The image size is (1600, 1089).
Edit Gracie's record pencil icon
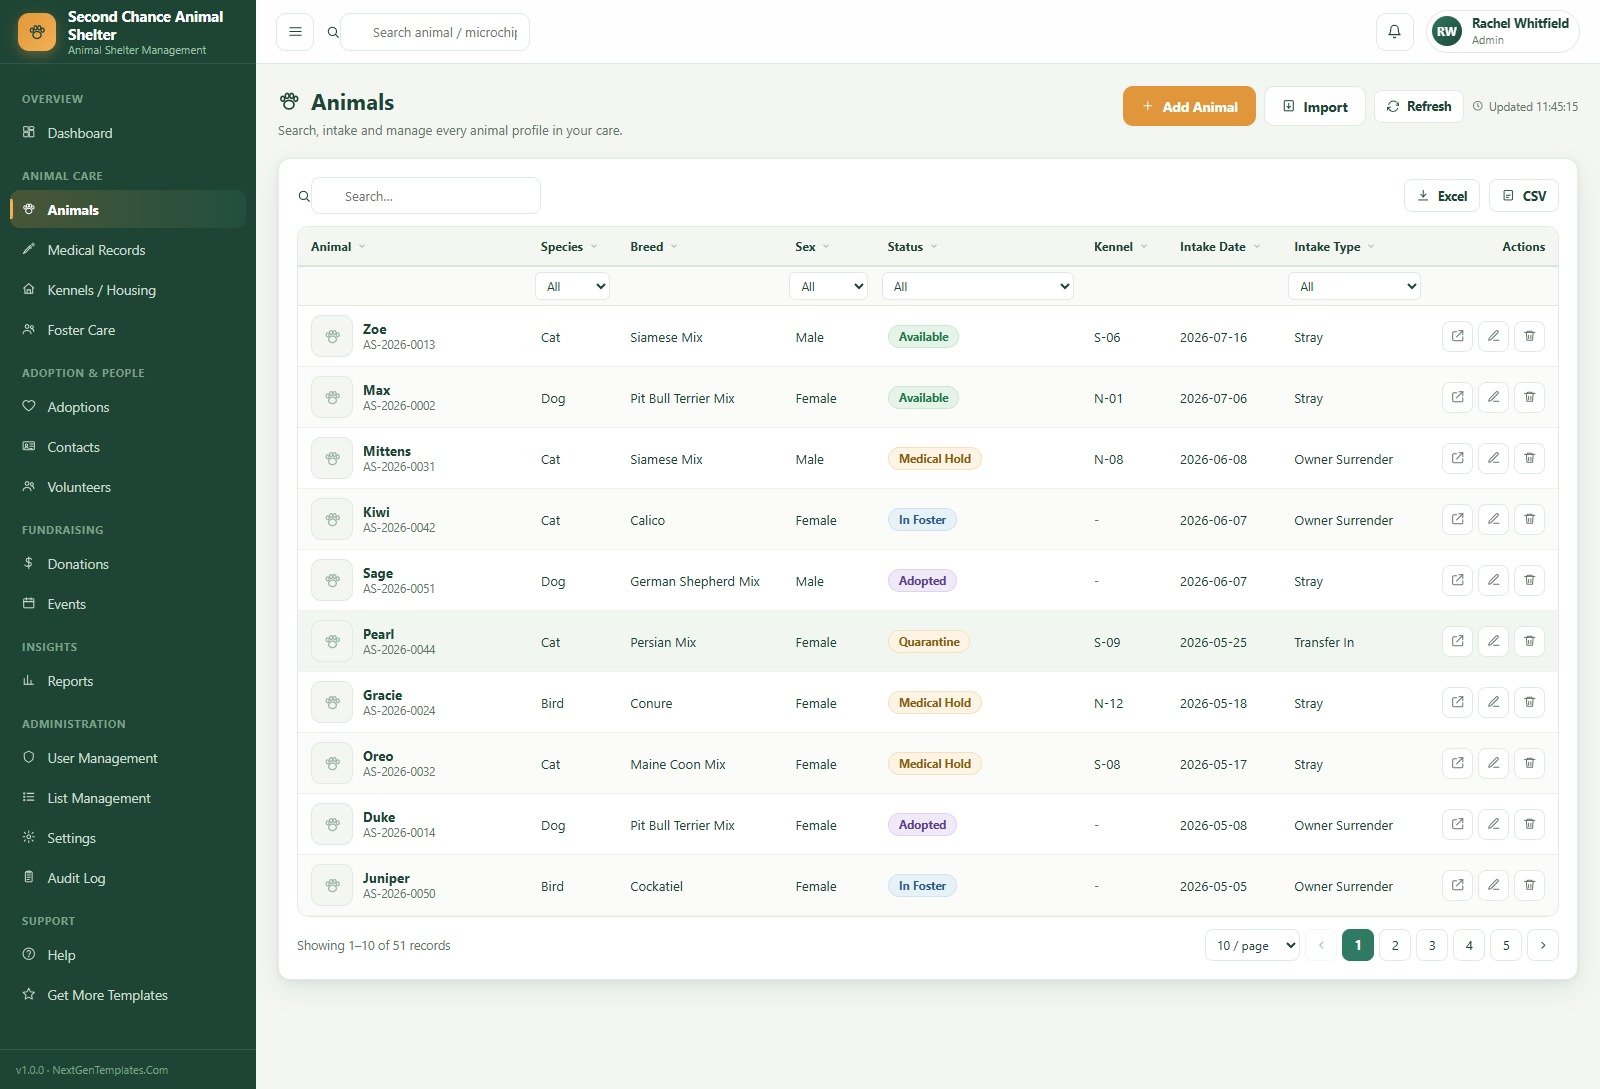pyautogui.click(x=1493, y=702)
